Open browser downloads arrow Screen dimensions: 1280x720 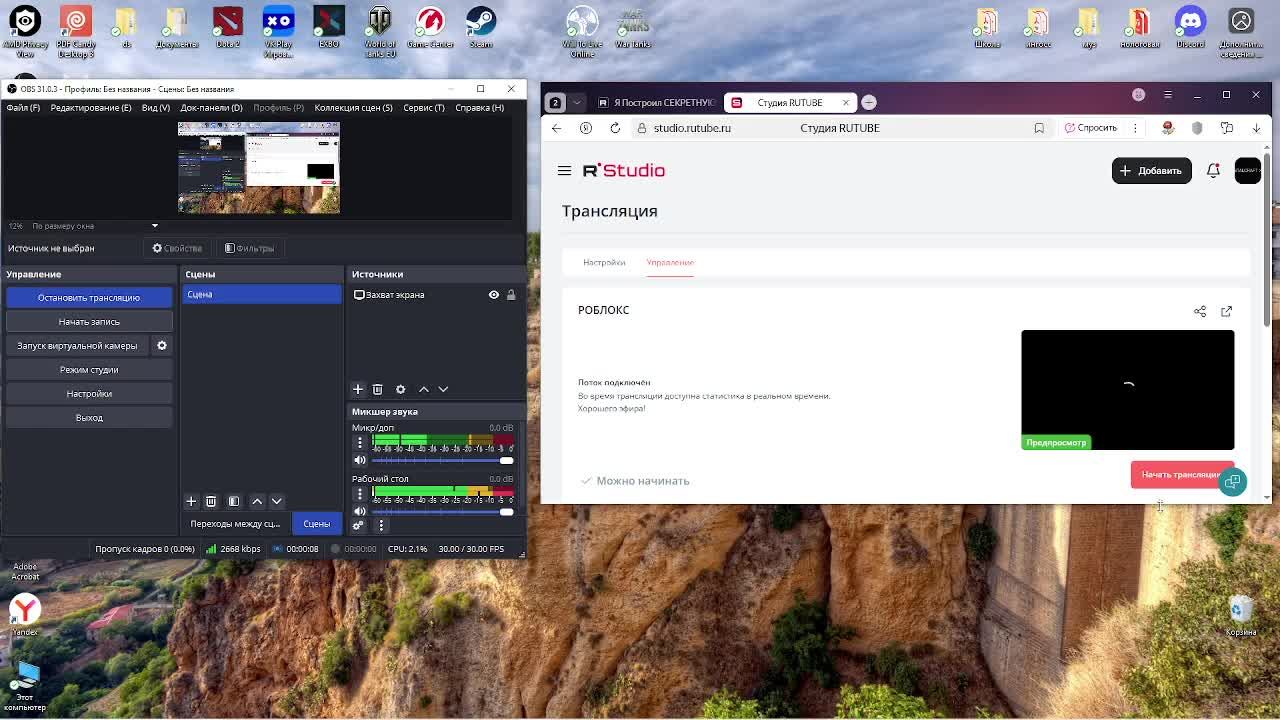[x=1256, y=128]
